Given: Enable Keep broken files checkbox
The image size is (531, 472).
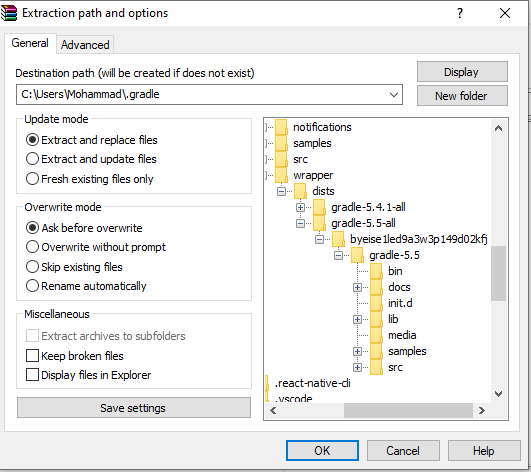Looking at the screenshot, I should pos(33,356).
